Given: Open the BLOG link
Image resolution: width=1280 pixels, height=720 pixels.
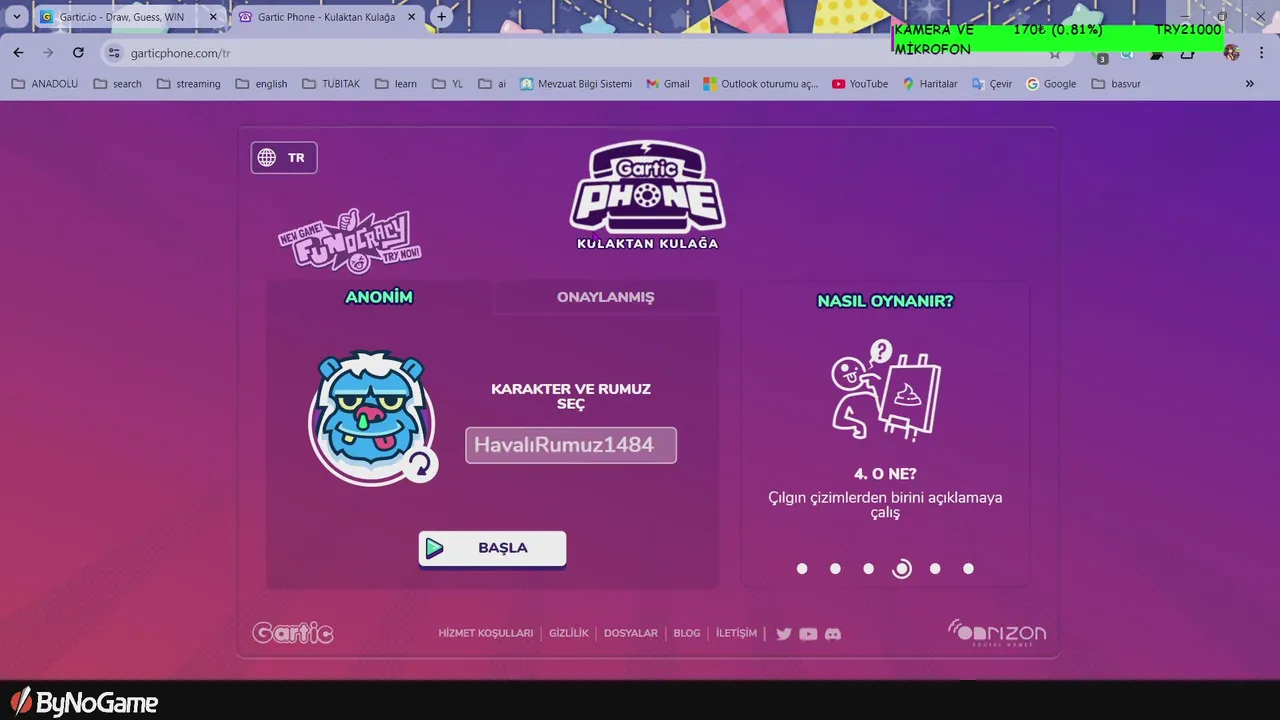Looking at the screenshot, I should (x=687, y=633).
